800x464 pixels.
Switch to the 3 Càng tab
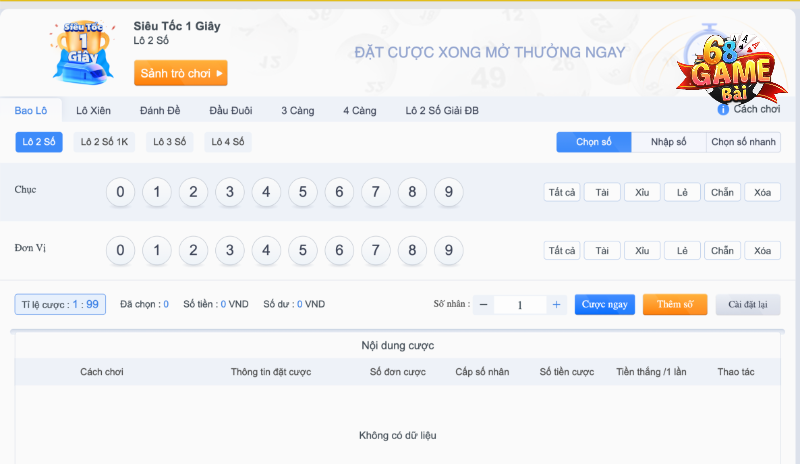point(297,110)
